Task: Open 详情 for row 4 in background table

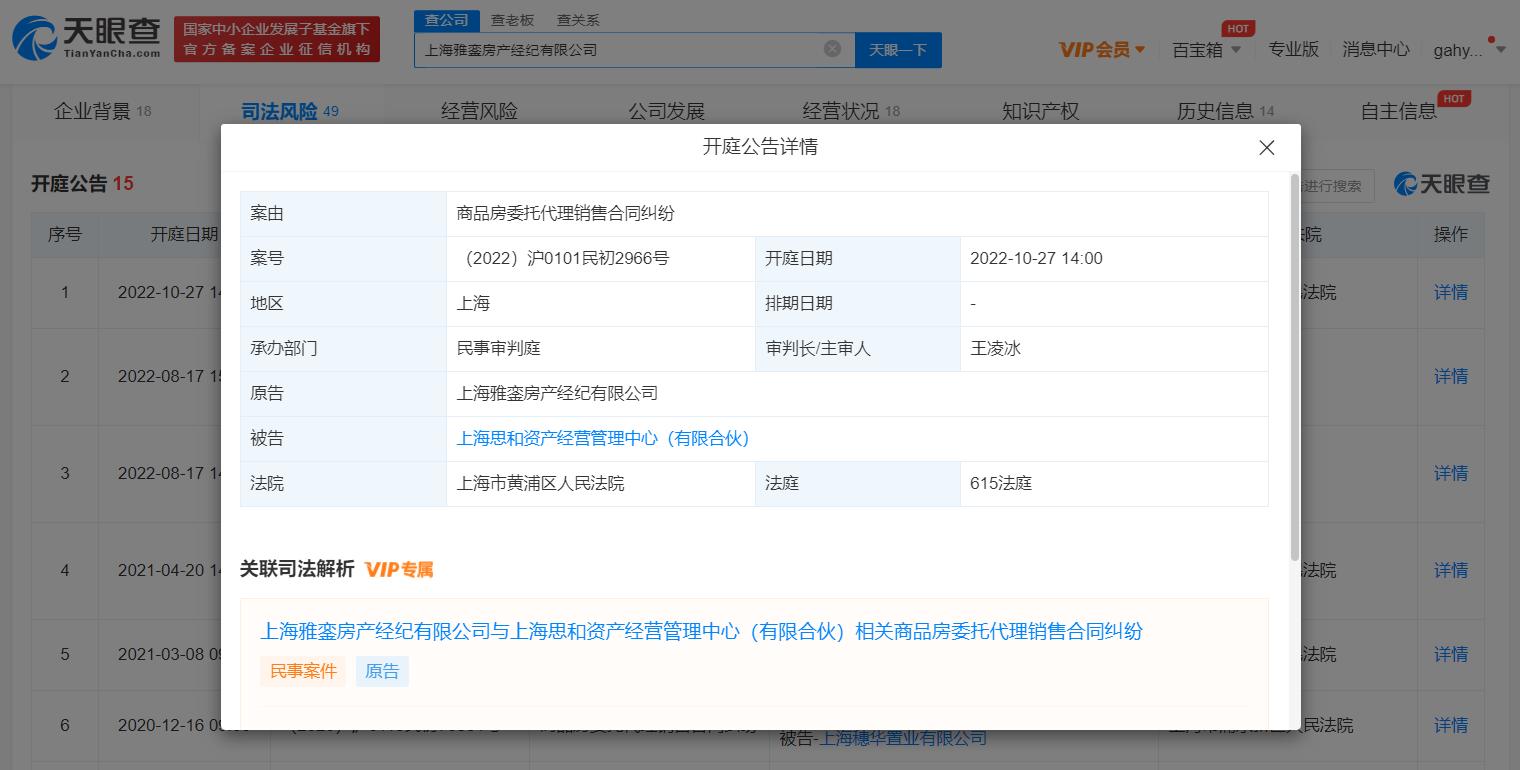Action: [x=1451, y=570]
